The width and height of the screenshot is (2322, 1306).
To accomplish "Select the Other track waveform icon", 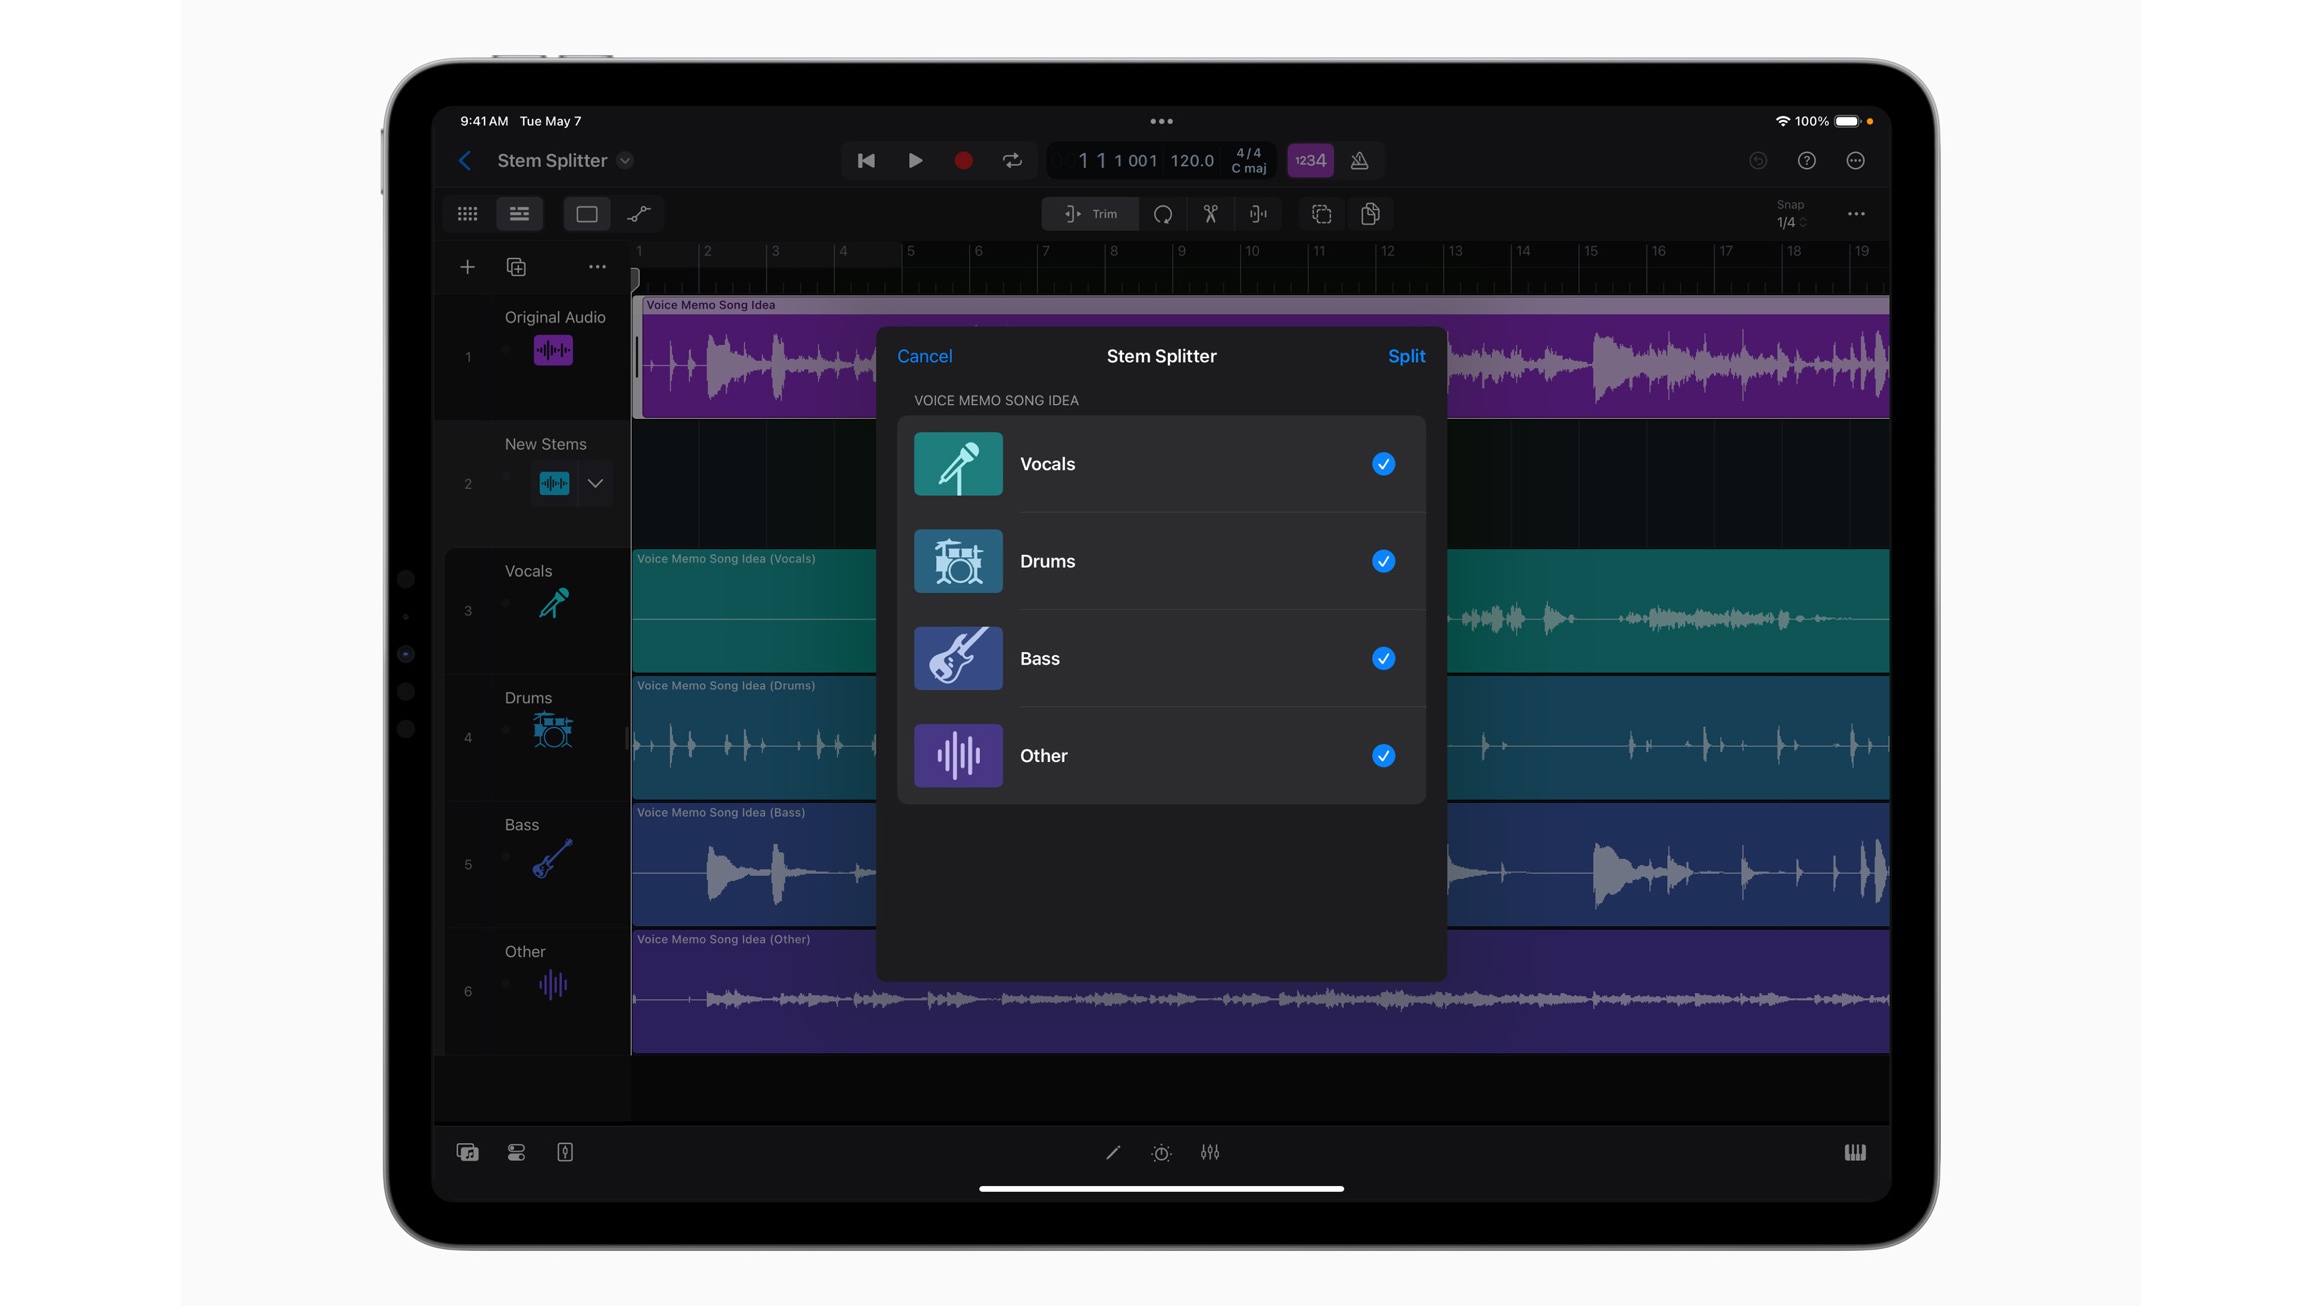I will coord(552,985).
